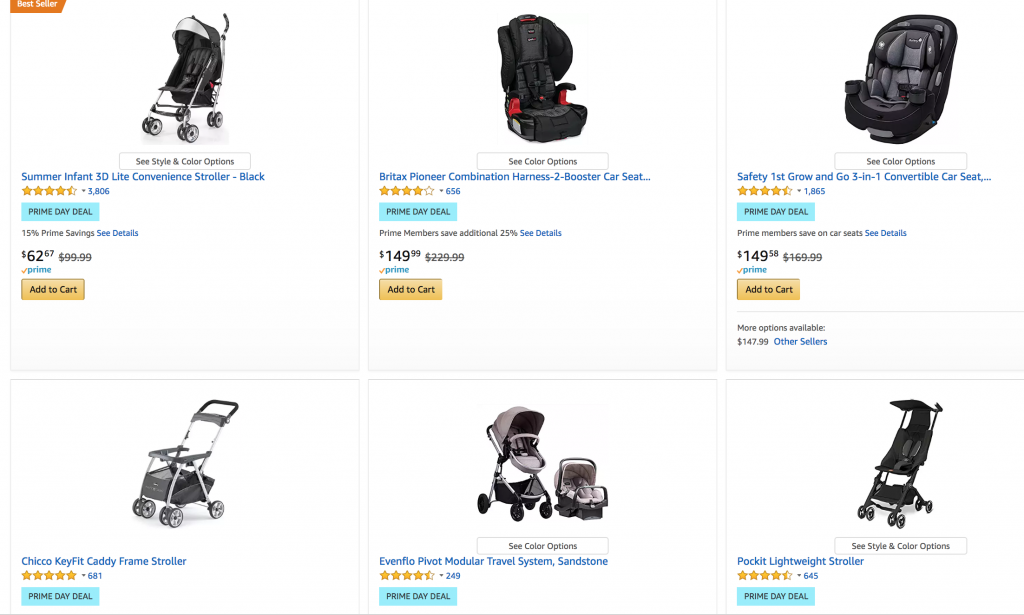Open the Other Sellers link

pos(800,342)
